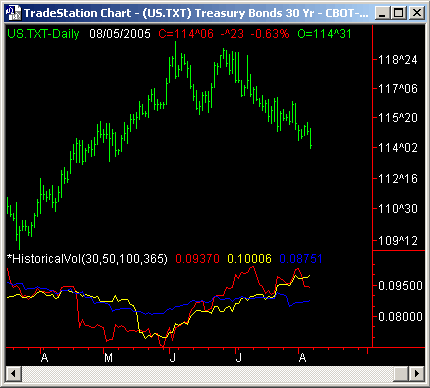Click volatility axis label 0.09500
The width and height of the screenshot is (430, 388).
point(400,286)
